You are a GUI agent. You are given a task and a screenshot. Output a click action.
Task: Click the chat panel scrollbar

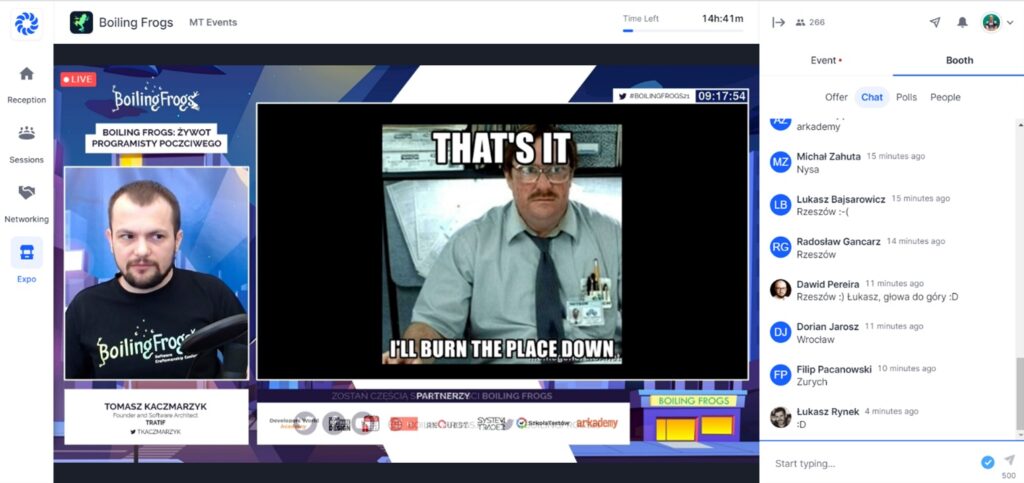[1020, 395]
